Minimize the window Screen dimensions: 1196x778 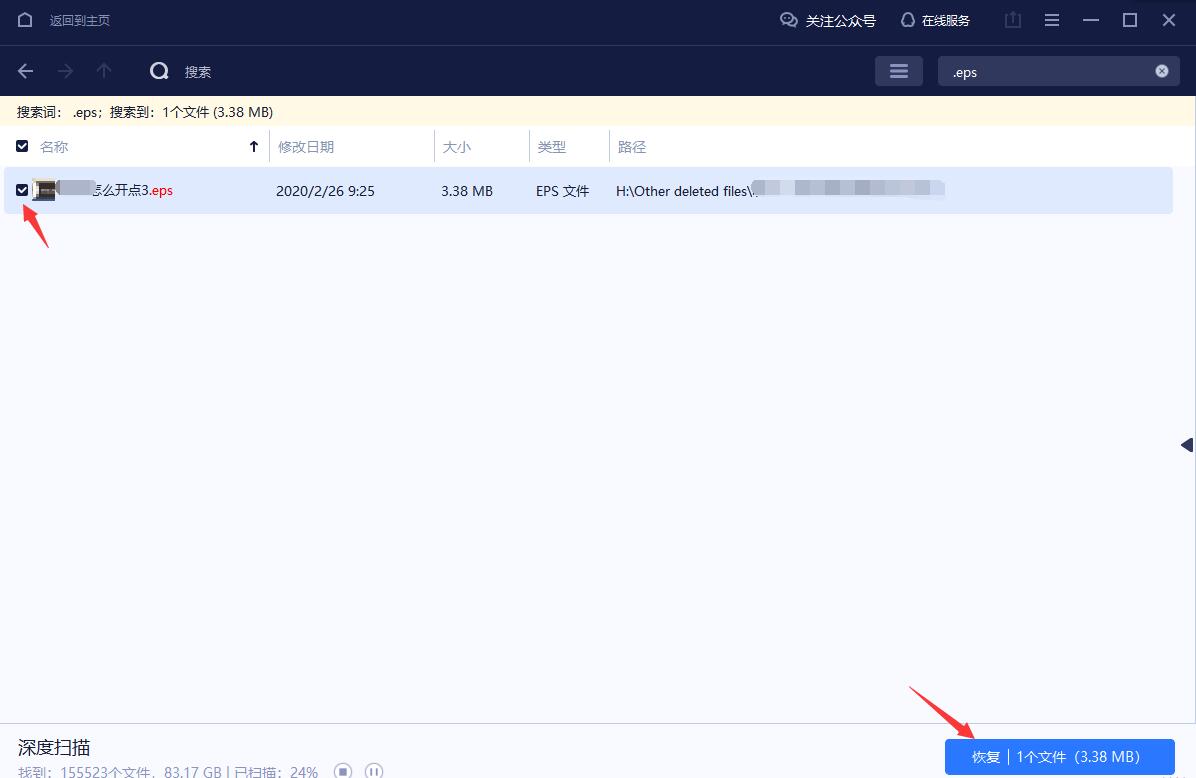click(x=1091, y=21)
